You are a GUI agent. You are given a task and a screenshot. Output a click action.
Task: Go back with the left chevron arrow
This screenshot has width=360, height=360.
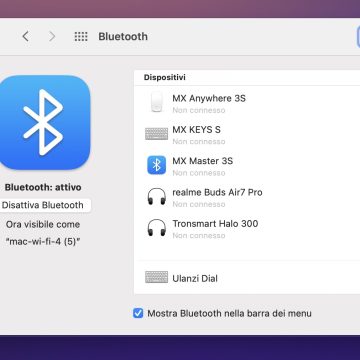[x=25, y=36]
